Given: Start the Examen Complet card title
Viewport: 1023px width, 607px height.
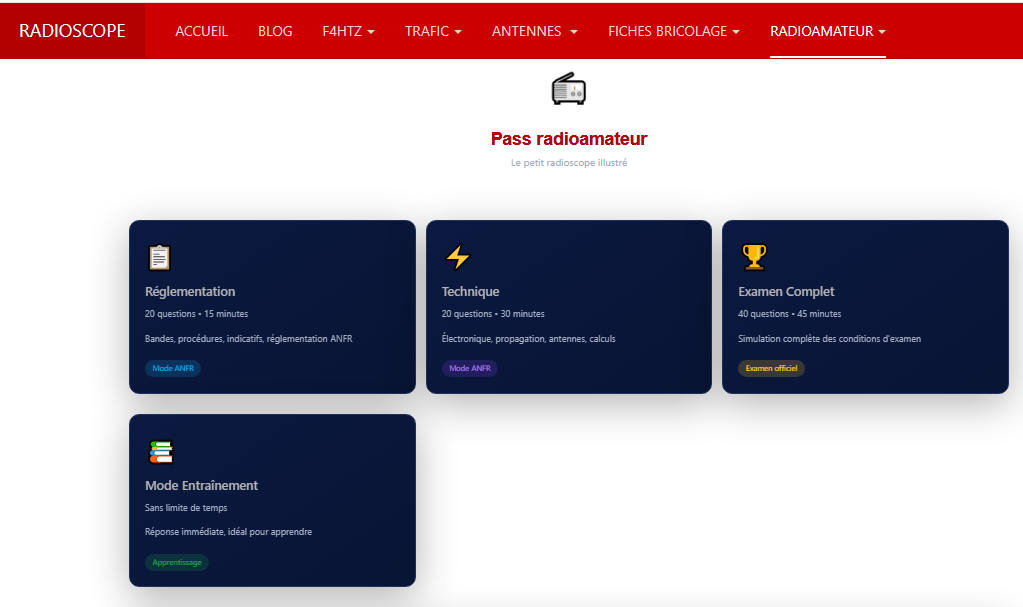Looking at the screenshot, I should (786, 292).
